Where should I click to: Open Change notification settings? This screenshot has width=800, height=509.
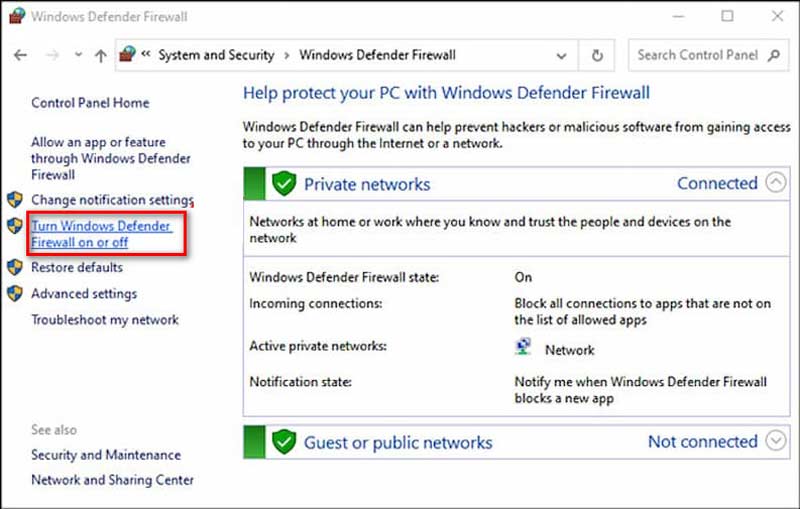[112, 200]
